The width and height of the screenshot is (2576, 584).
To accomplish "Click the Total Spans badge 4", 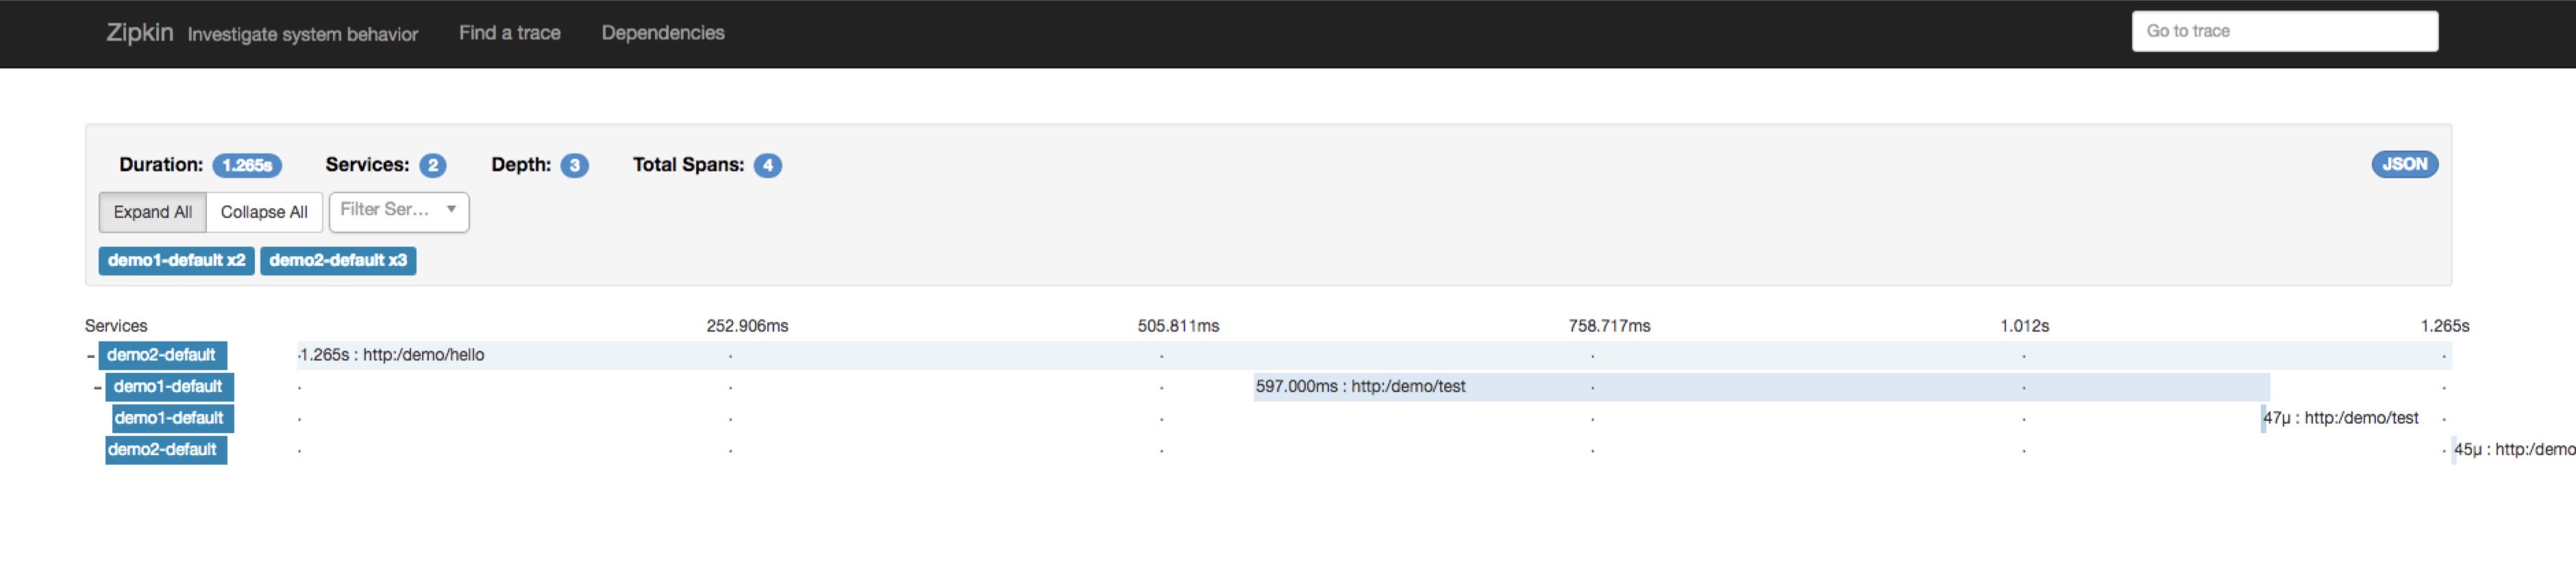I will [767, 165].
